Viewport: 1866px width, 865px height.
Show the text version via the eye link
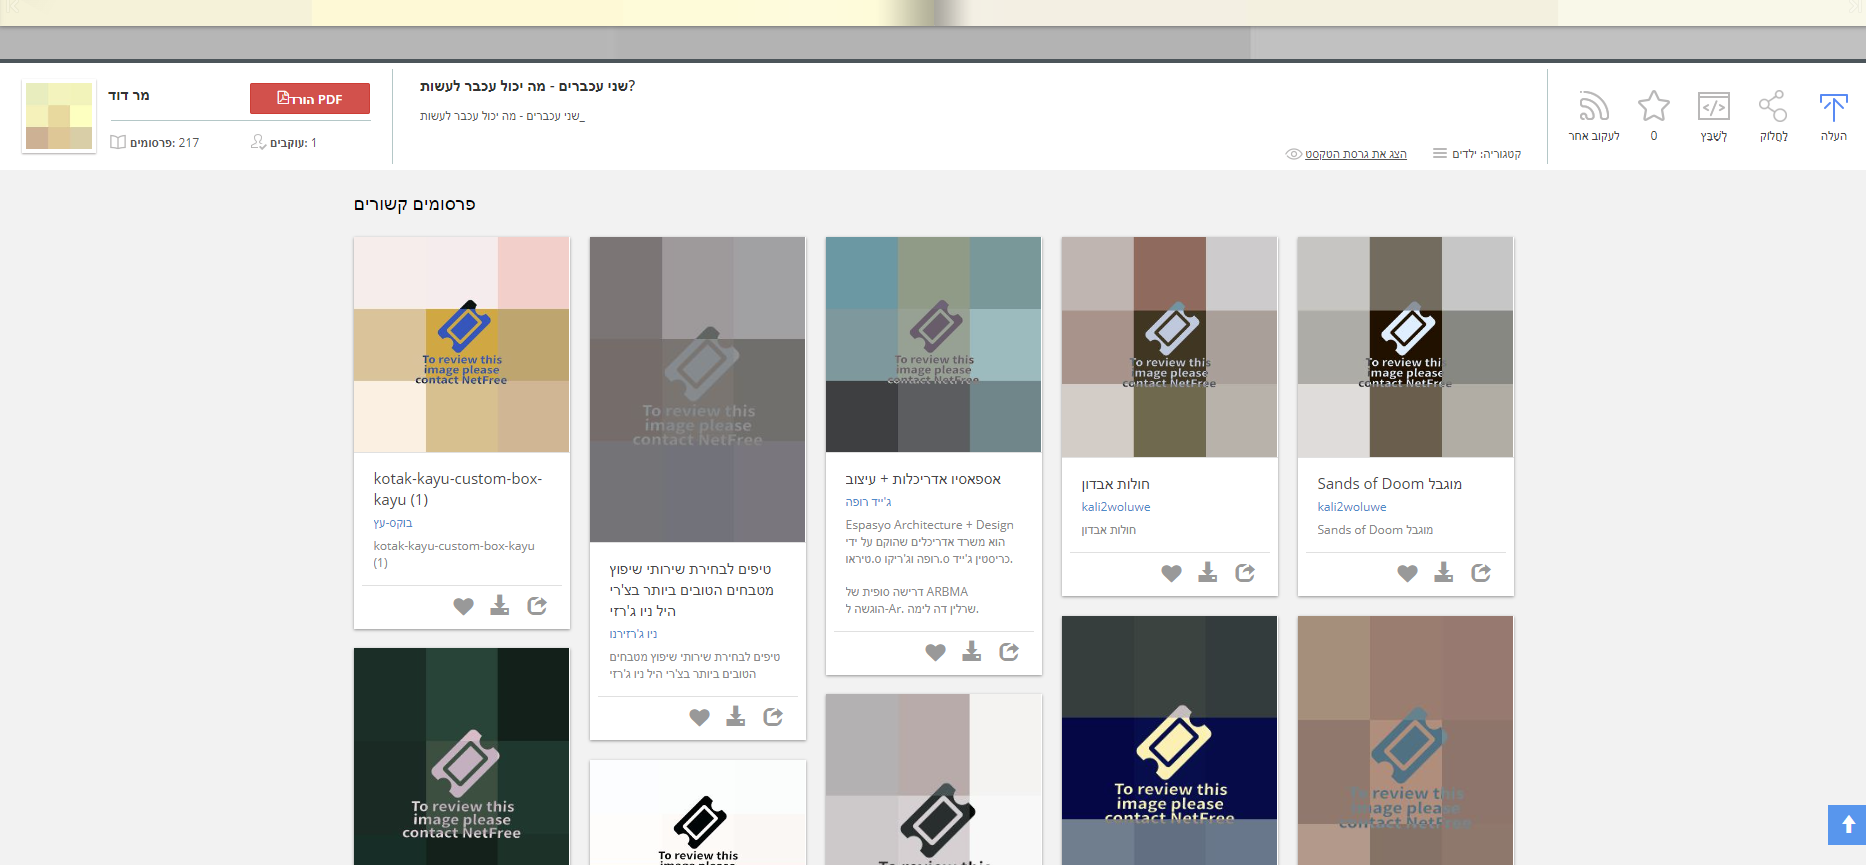click(x=1347, y=154)
